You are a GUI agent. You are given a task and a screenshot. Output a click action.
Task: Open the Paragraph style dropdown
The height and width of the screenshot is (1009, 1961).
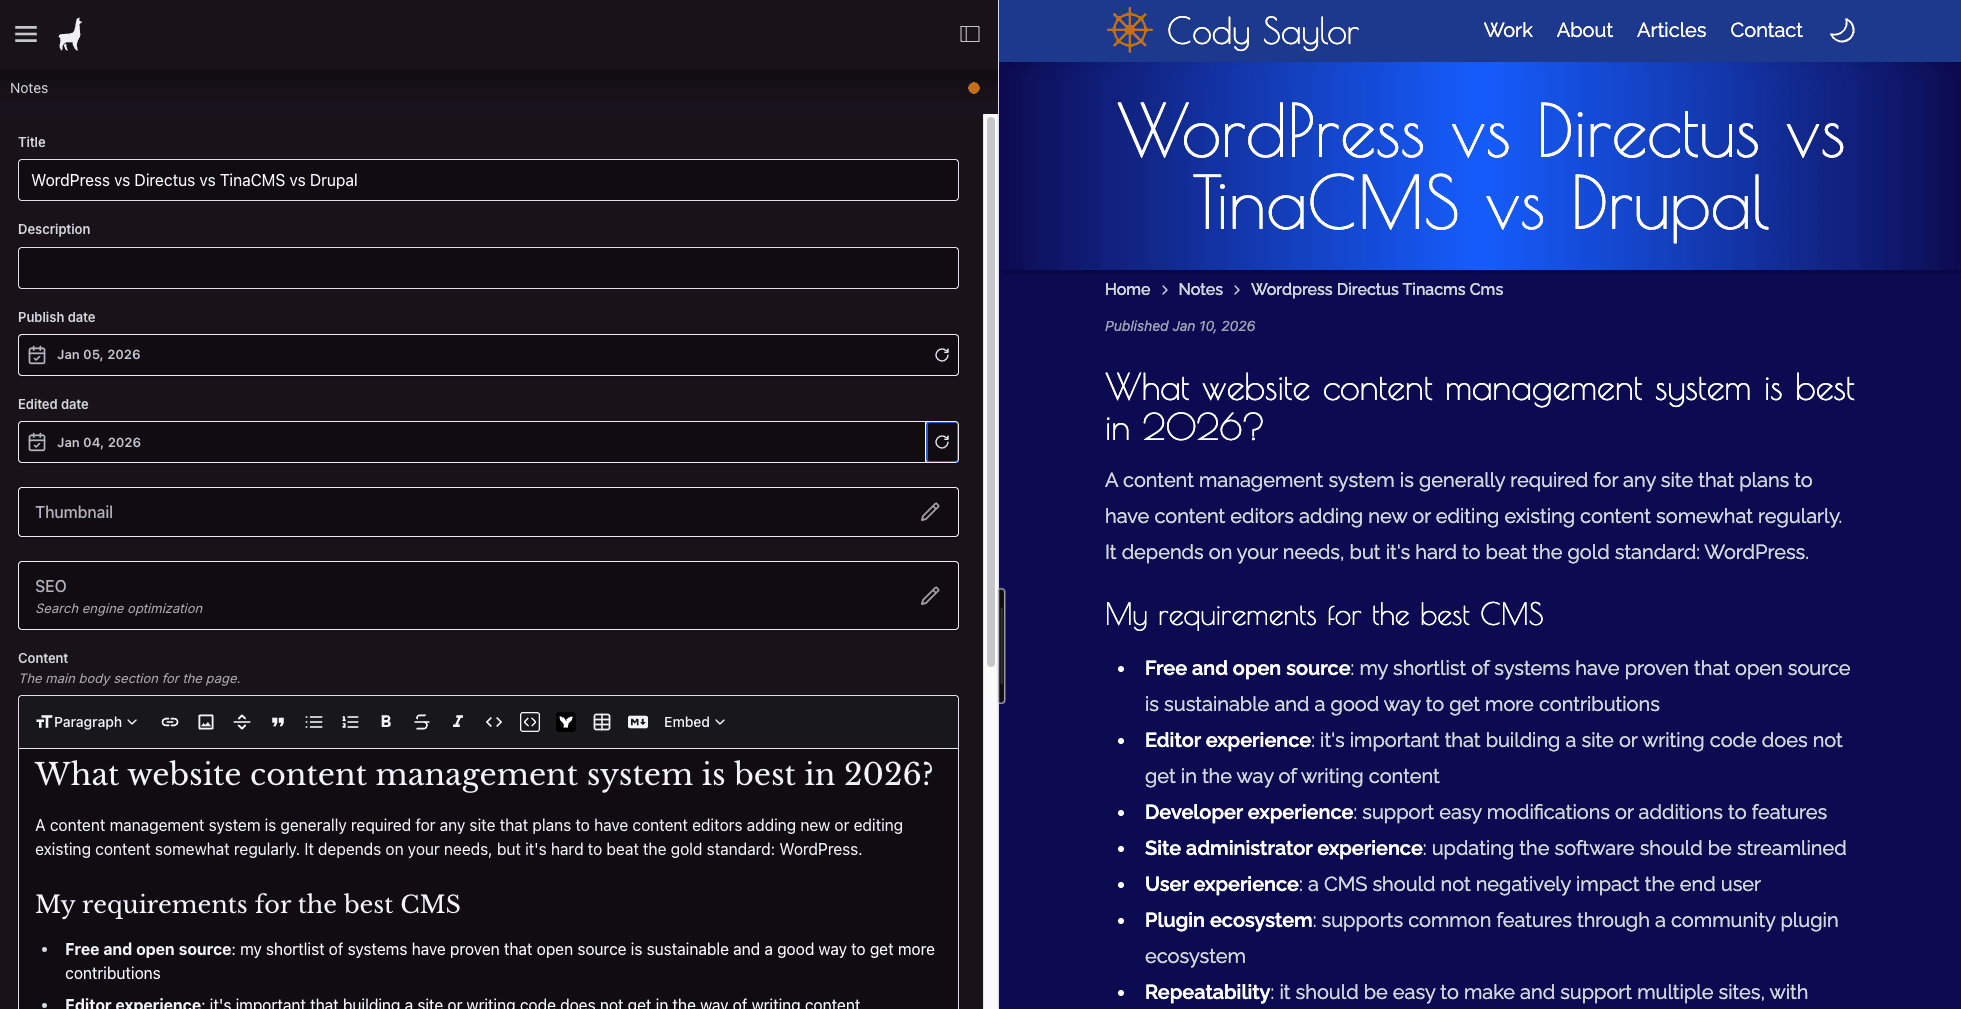87,722
